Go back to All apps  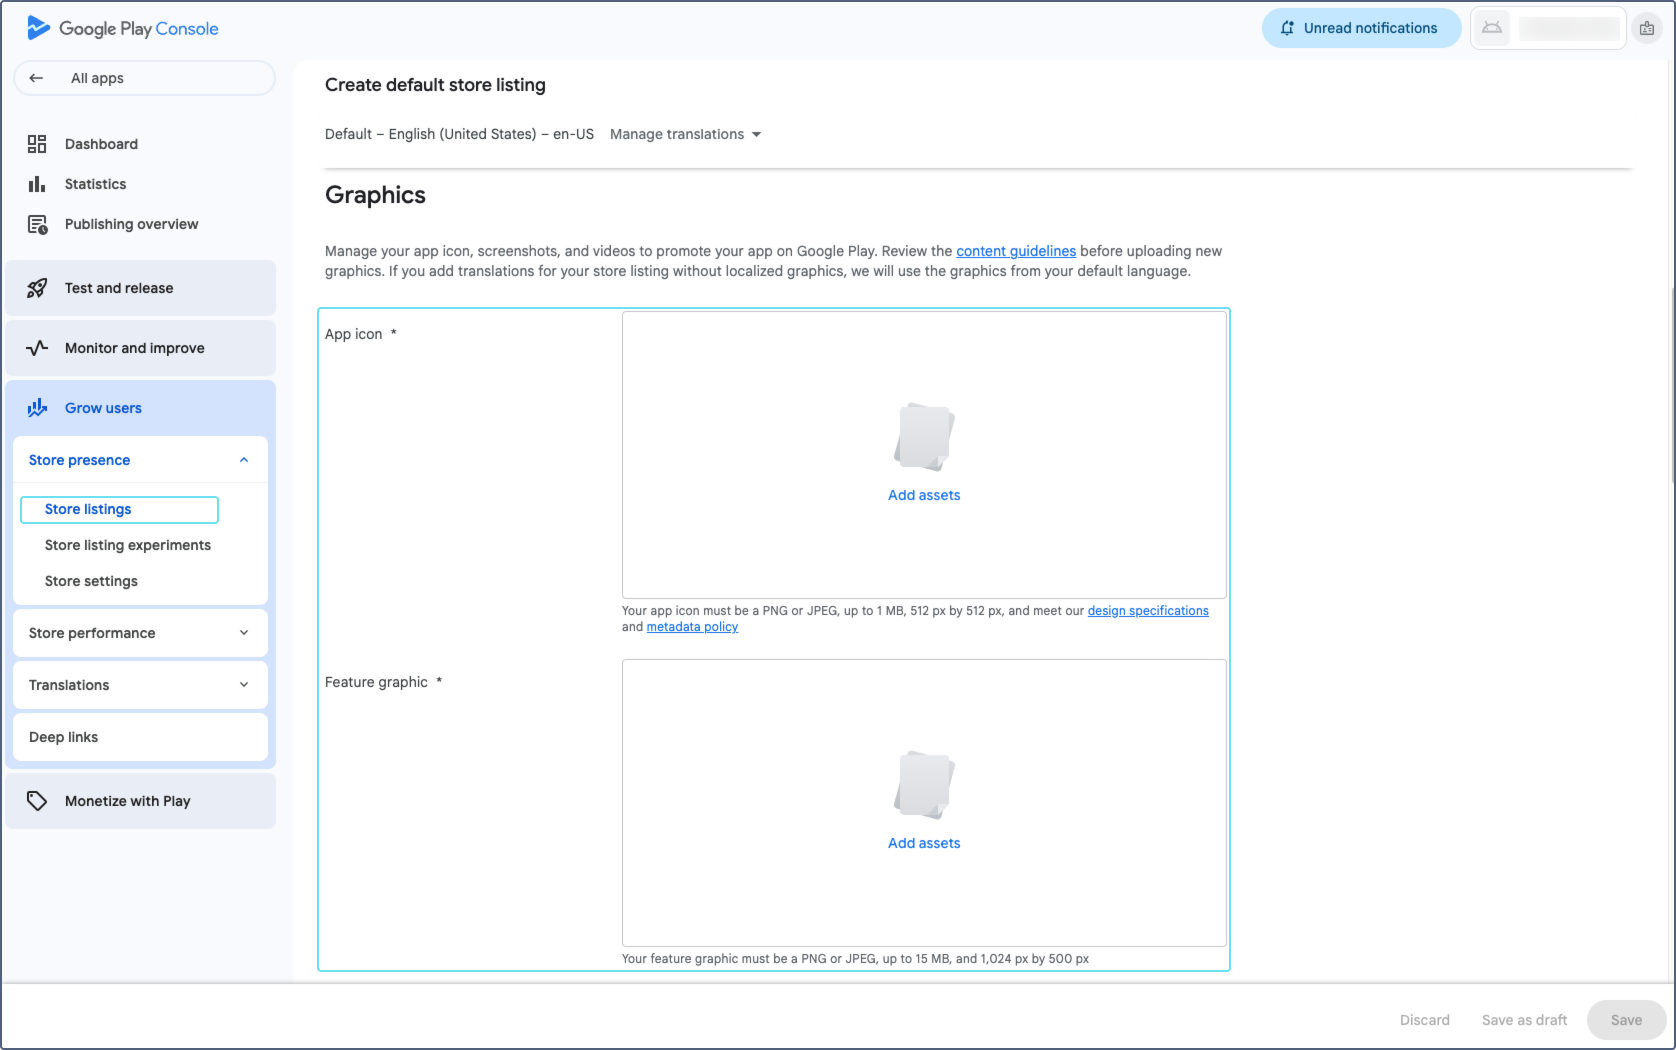144,78
